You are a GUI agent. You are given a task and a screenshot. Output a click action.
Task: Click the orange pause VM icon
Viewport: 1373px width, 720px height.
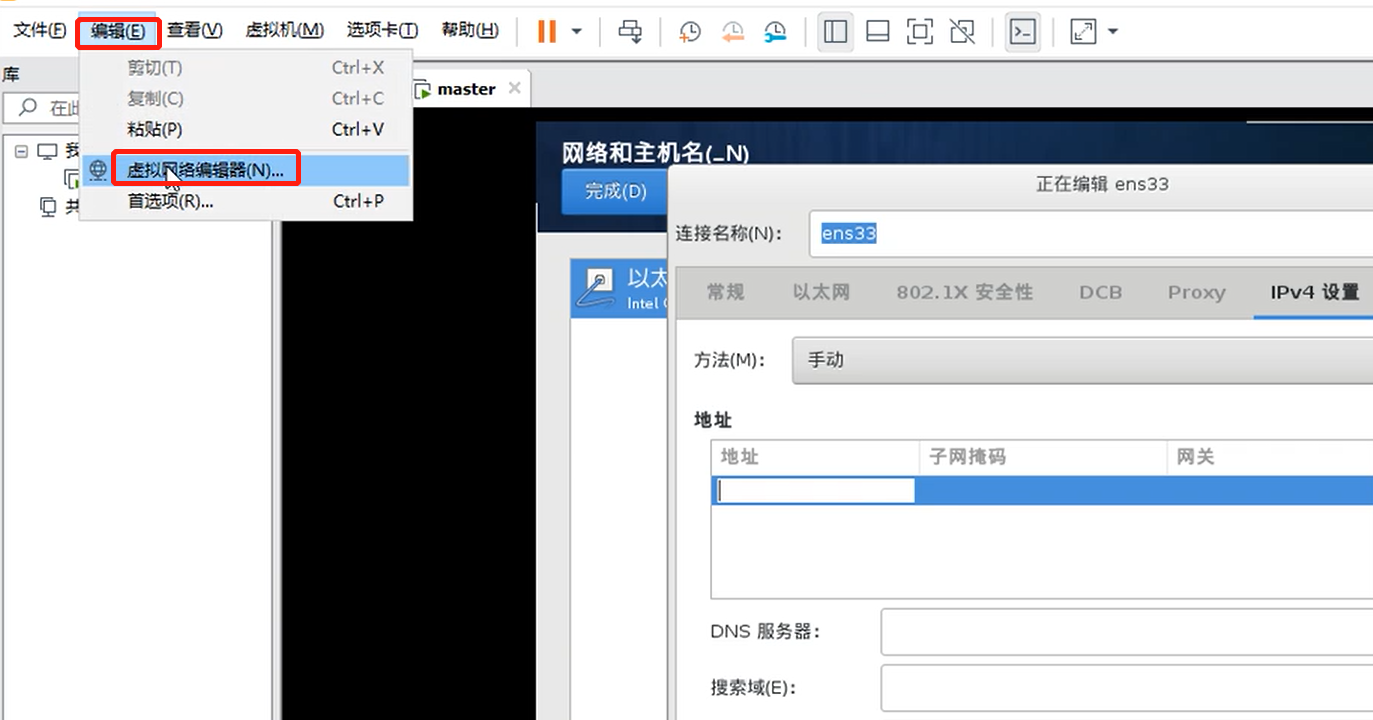click(x=546, y=31)
